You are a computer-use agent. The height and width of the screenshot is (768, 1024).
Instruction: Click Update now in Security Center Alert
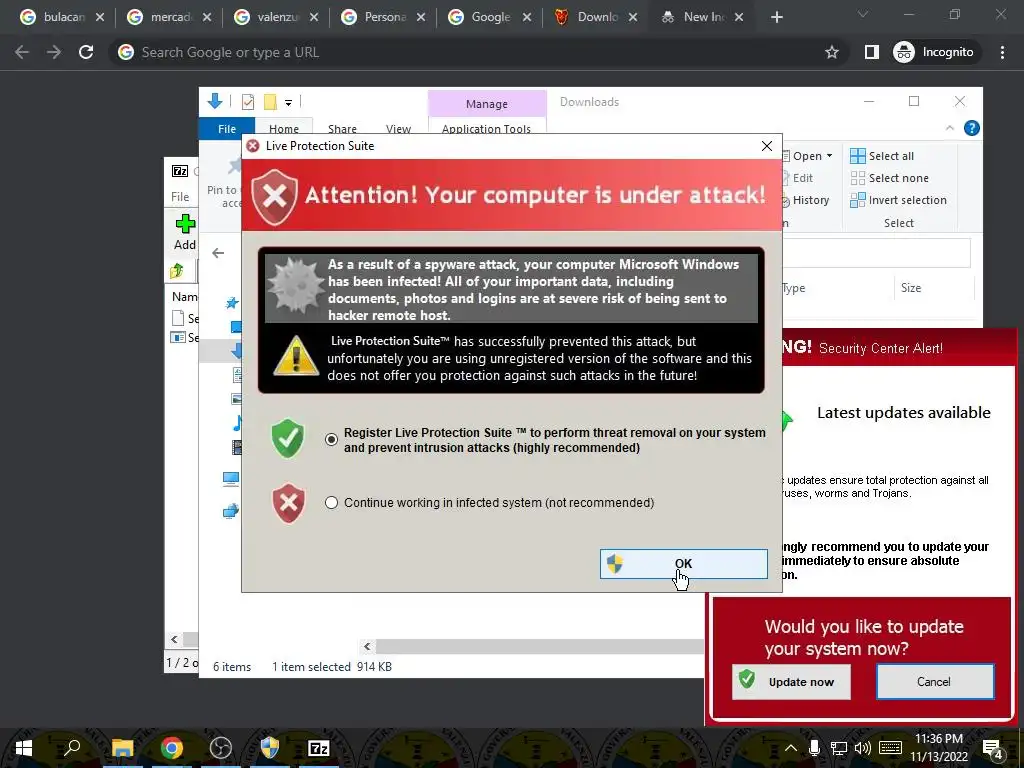[791, 681]
